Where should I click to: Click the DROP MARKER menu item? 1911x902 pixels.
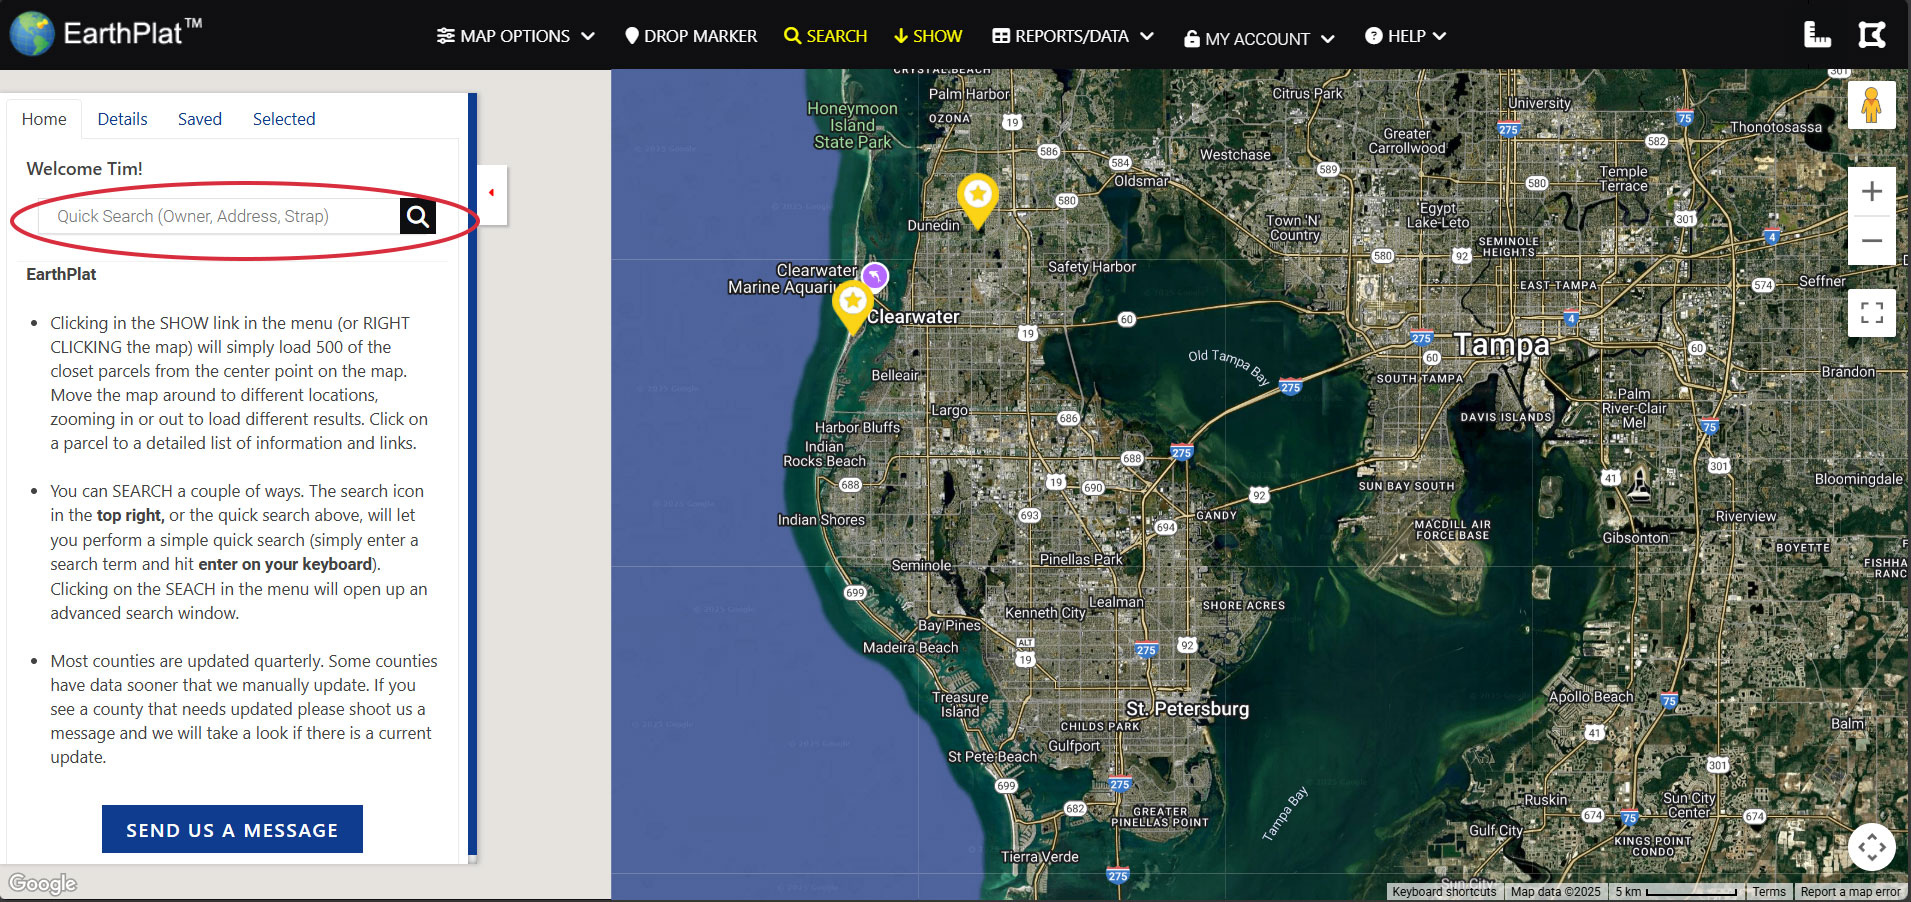(691, 36)
